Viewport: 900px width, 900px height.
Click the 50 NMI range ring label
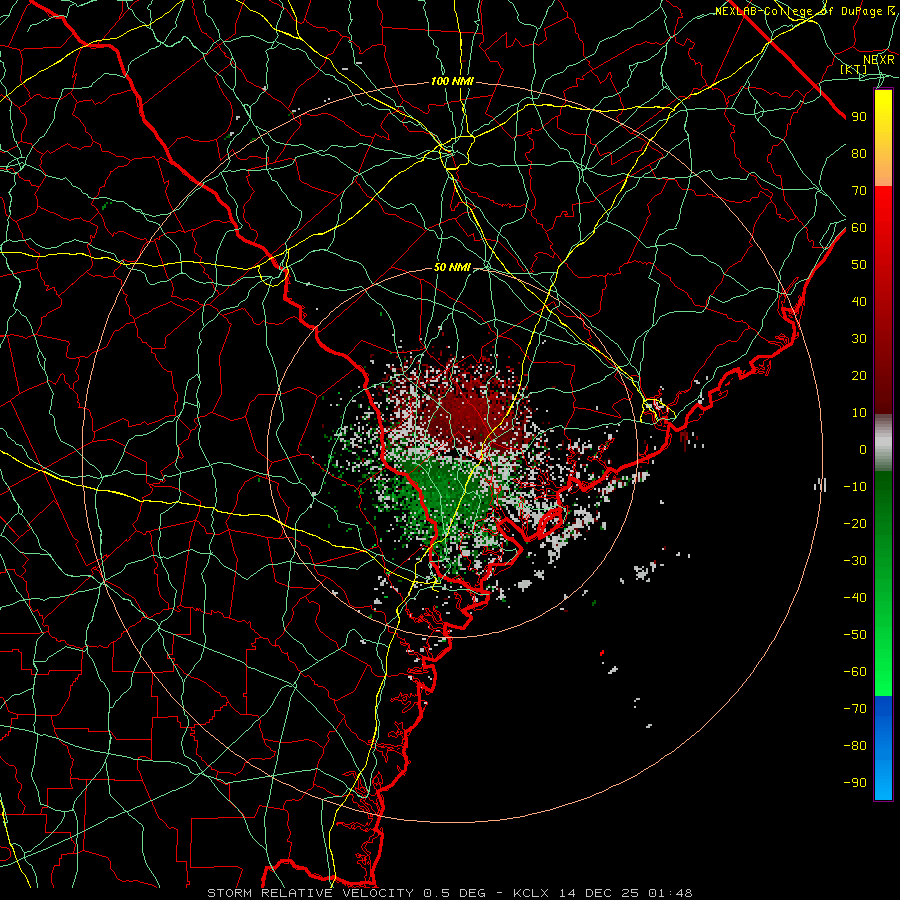click(x=452, y=267)
